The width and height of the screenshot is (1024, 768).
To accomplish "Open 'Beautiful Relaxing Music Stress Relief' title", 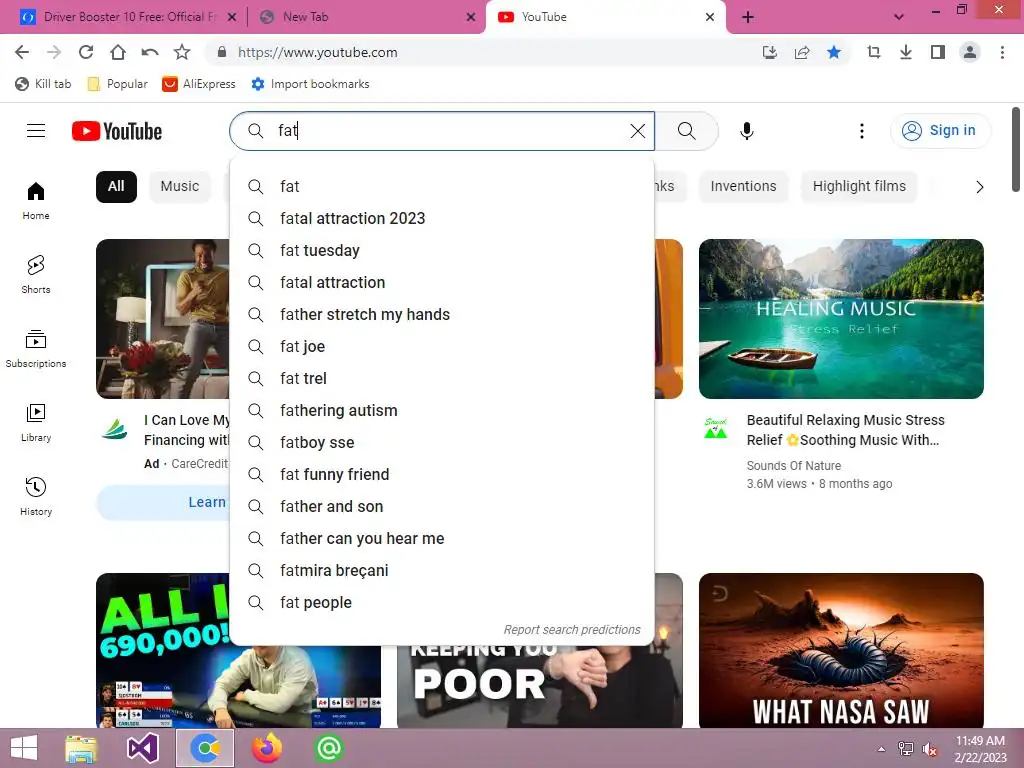I will pyautogui.click(x=846, y=430).
